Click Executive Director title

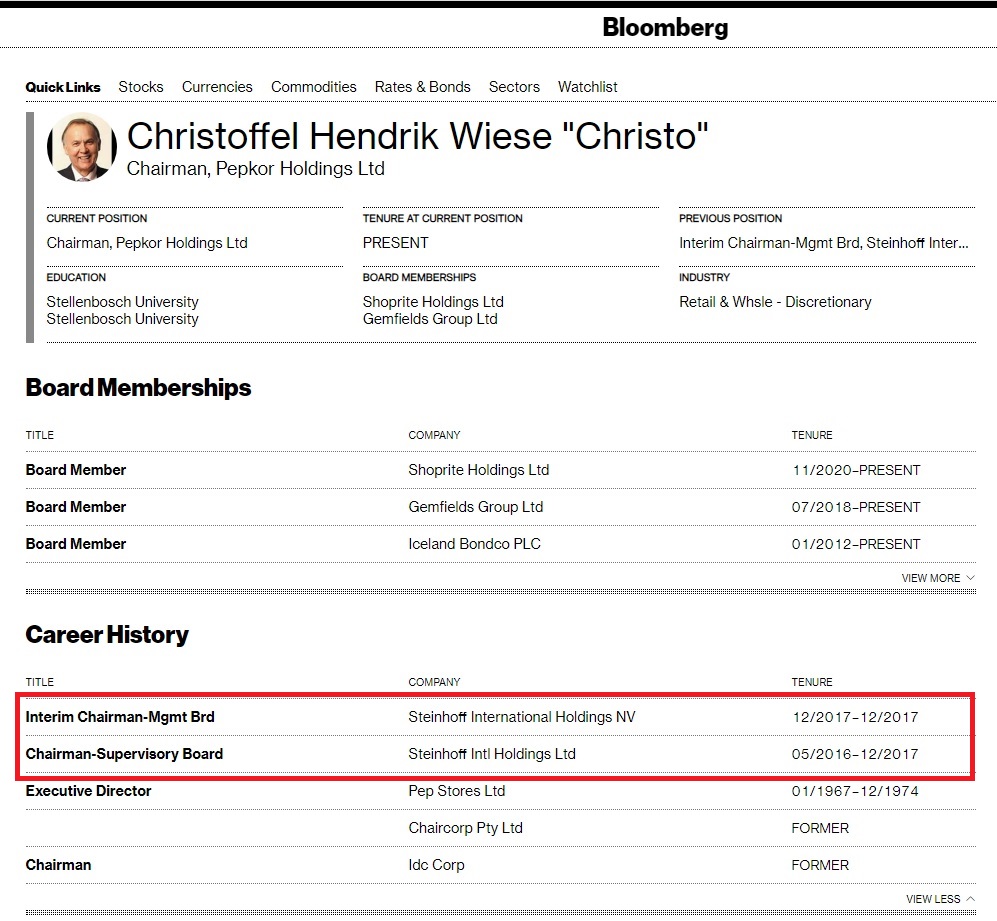[x=88, y=791]
